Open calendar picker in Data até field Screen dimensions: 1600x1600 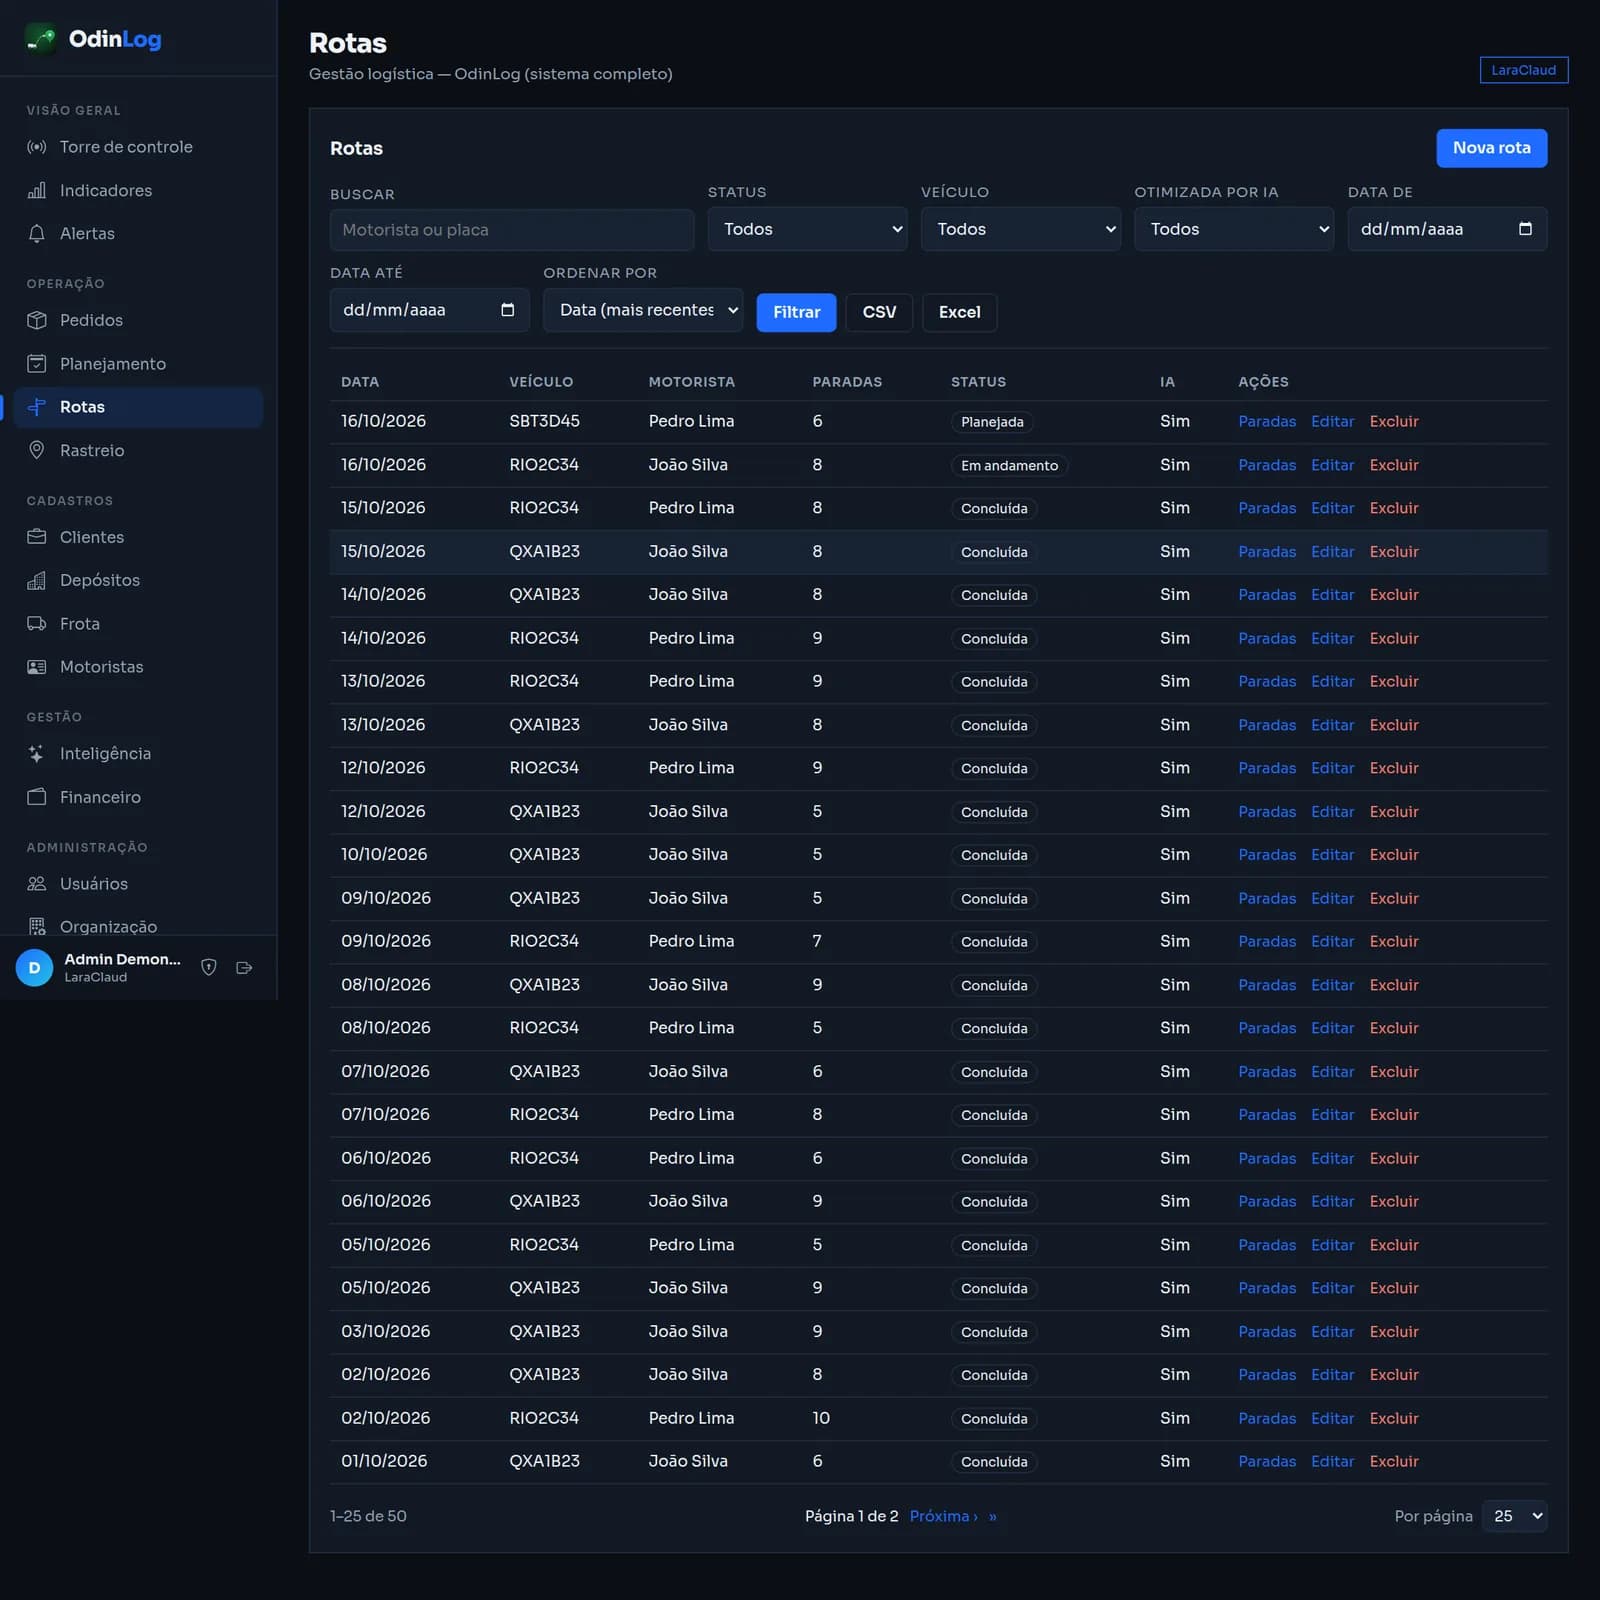click(507, 310)
